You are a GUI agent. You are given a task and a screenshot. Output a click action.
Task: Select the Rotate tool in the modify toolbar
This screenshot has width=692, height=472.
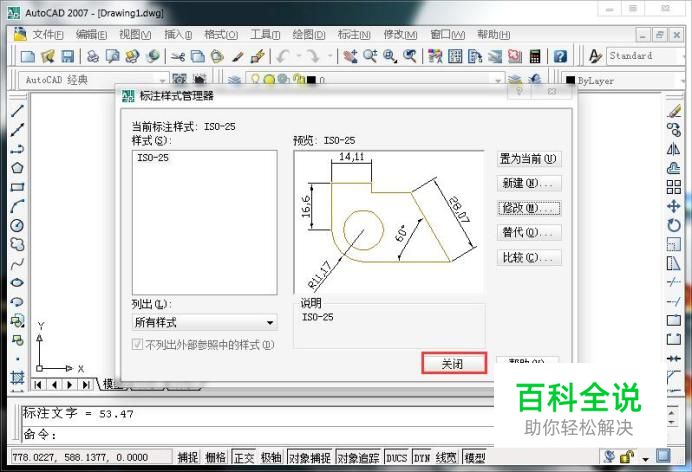673,225
